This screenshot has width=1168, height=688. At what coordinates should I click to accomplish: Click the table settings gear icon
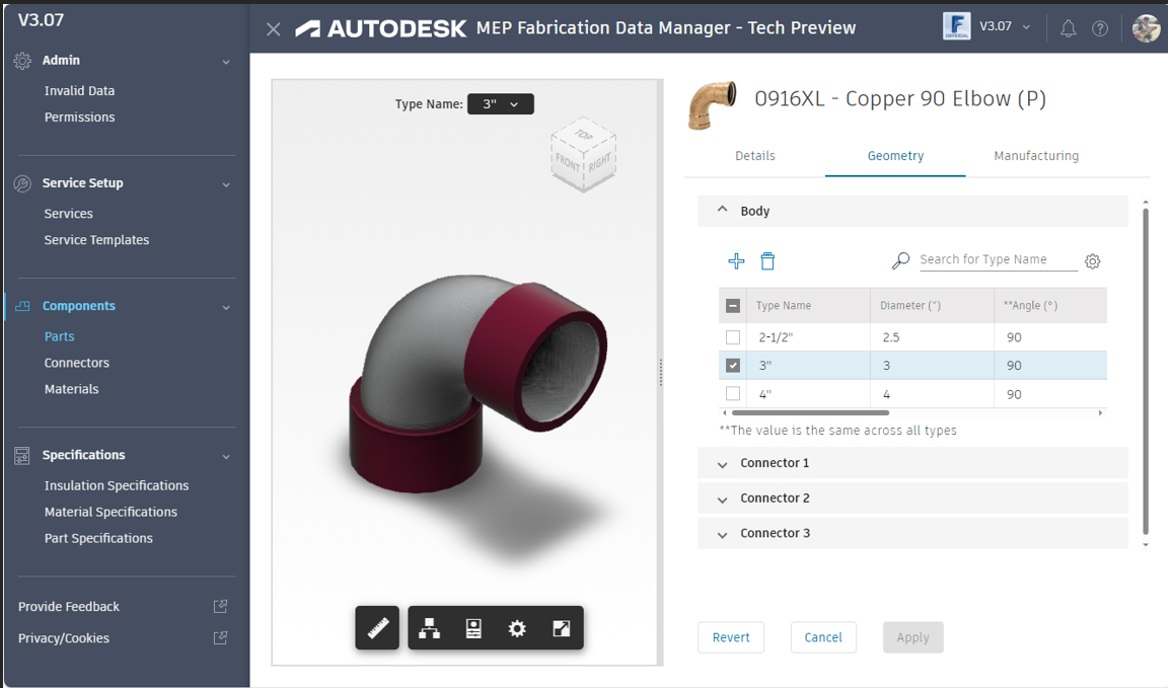(x=1093, y=261)
